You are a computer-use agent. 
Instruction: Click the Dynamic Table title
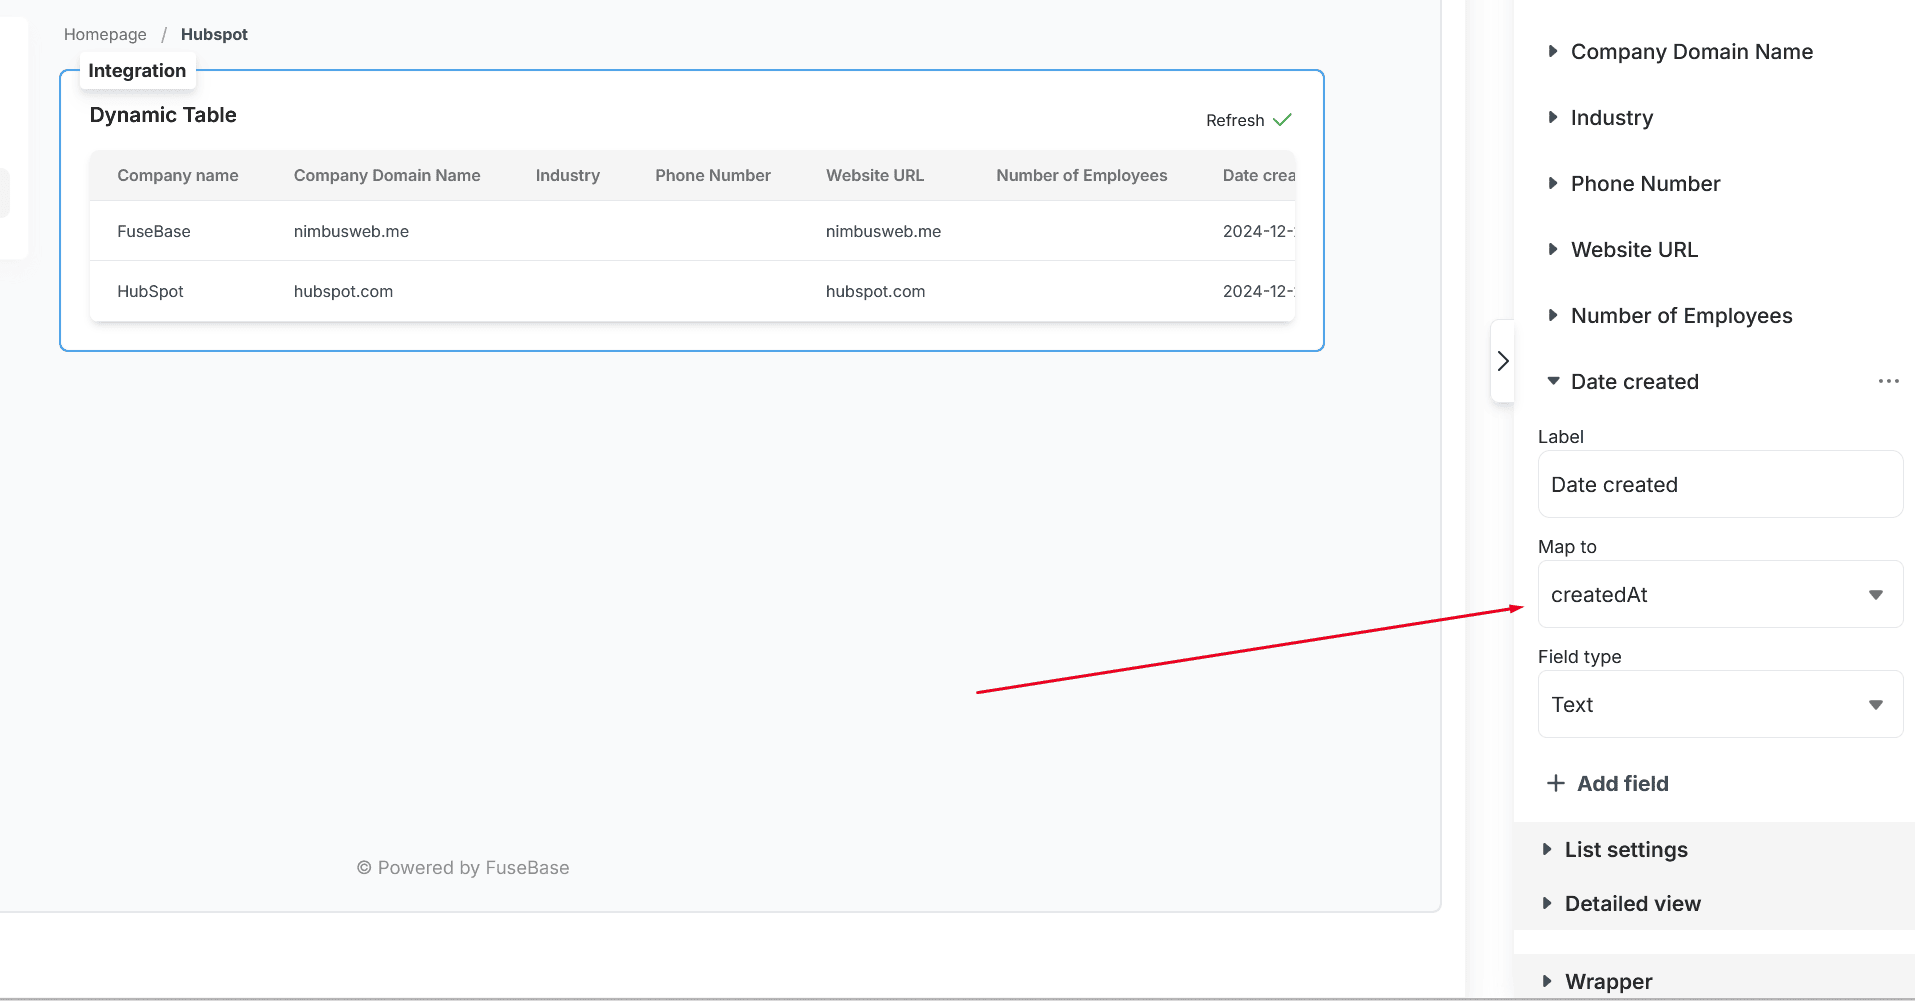(163, 115)
